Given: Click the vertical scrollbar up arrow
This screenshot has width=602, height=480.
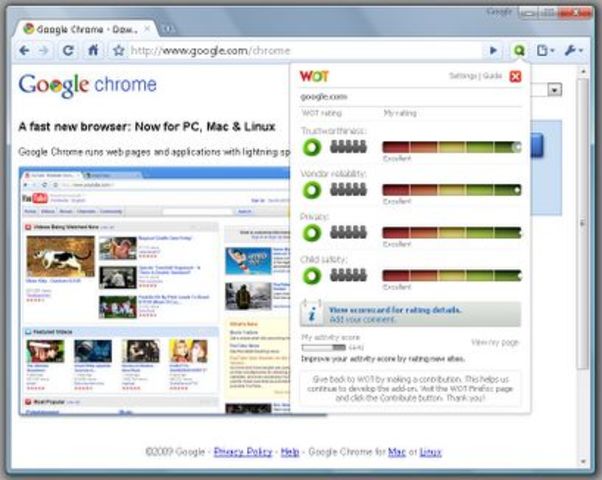Looking at the screenshot, I should point(584,71).
